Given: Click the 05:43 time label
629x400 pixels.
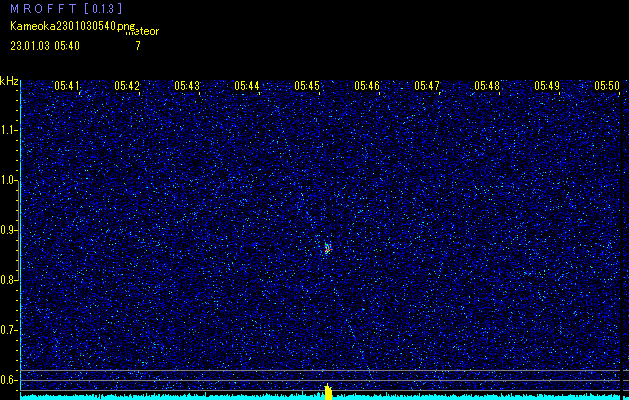Looking at the screenshot, I should point(187,85).
